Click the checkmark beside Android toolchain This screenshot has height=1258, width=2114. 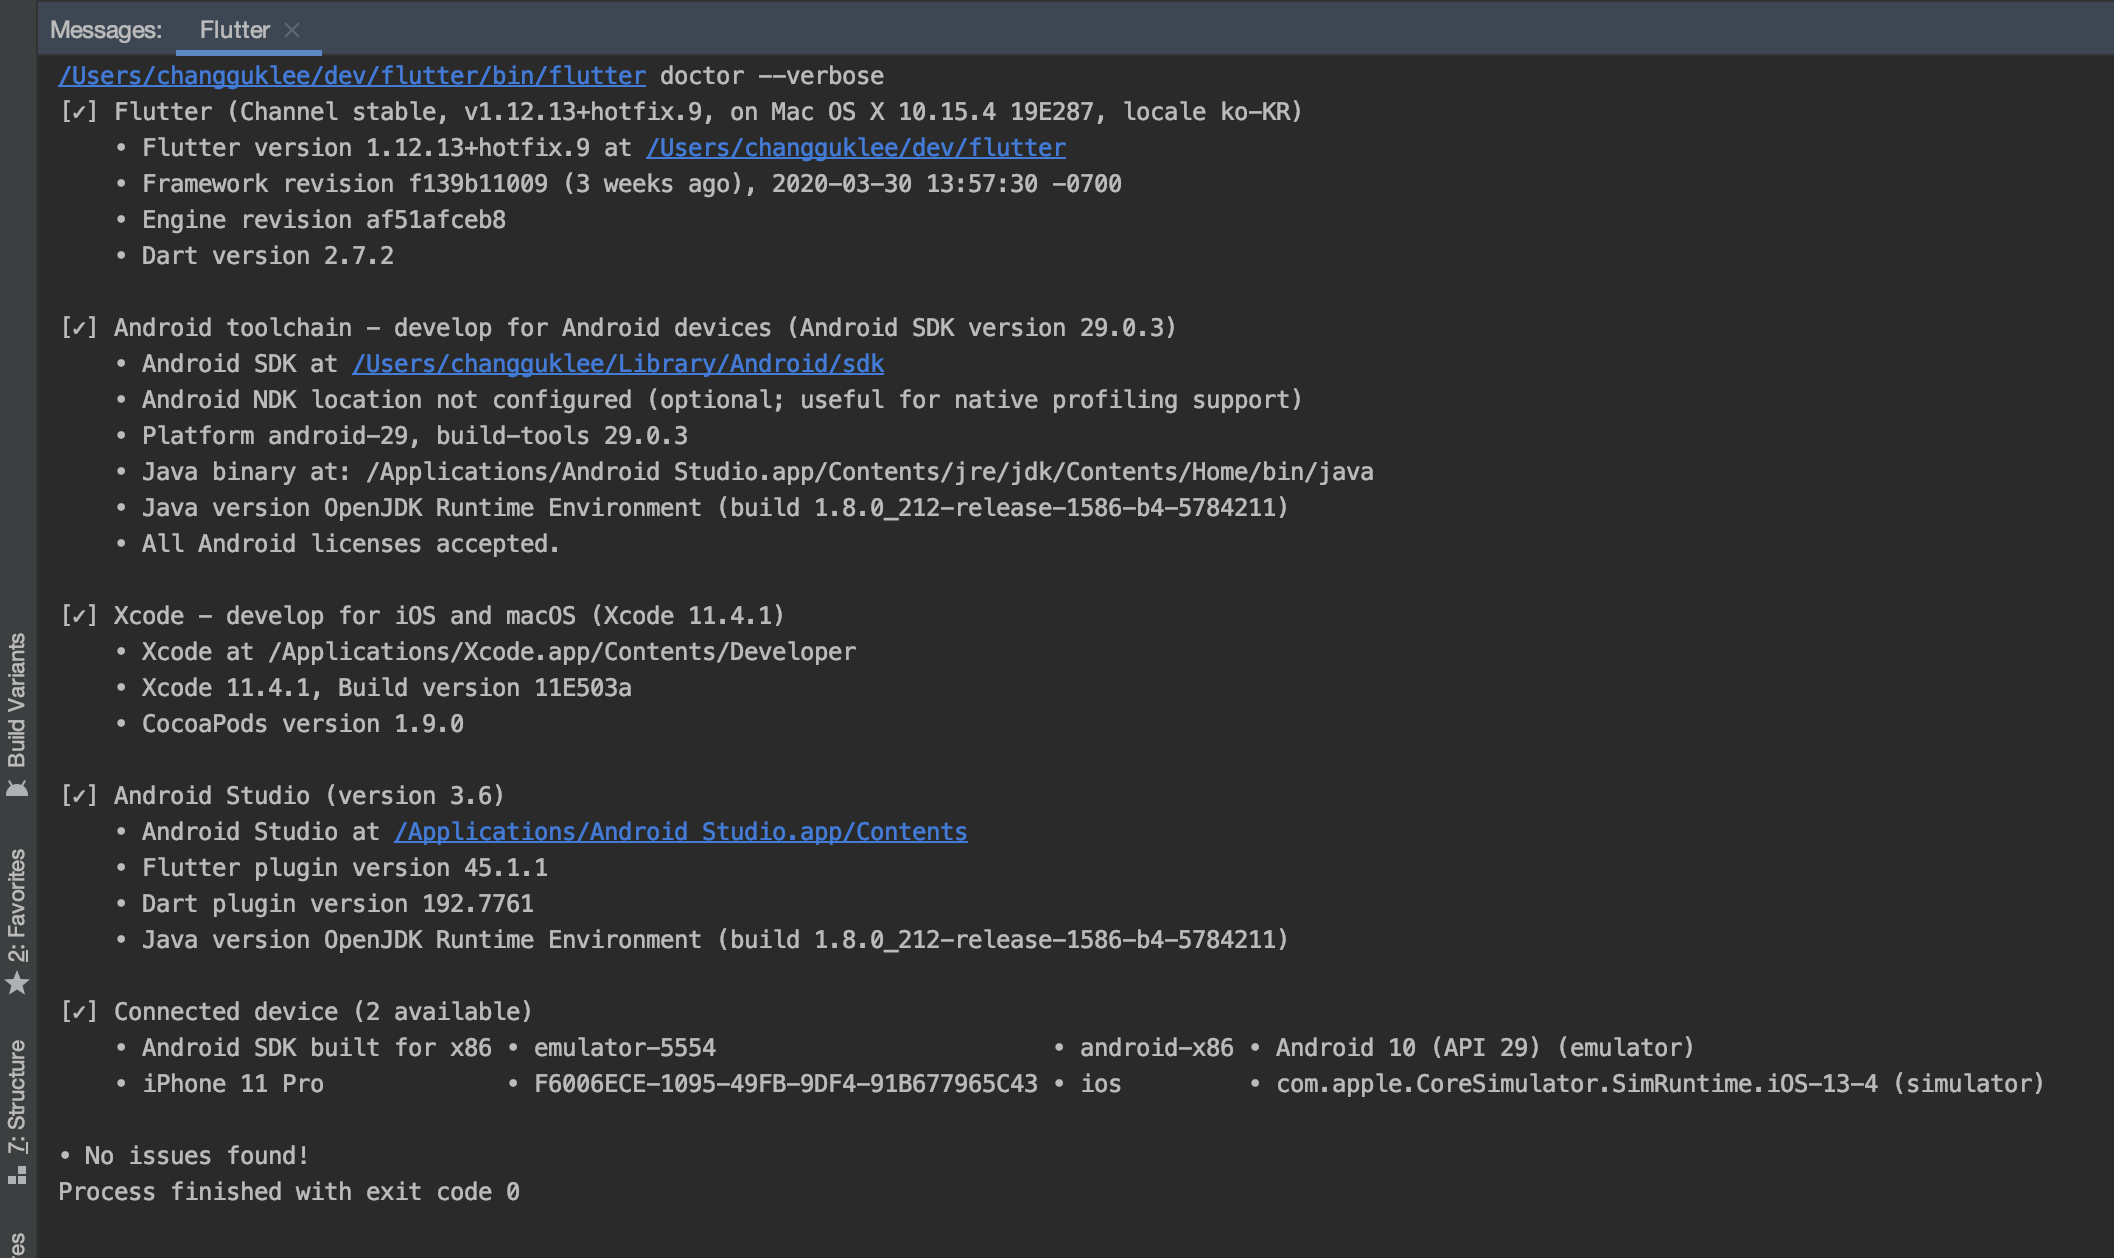pos(79,328)
